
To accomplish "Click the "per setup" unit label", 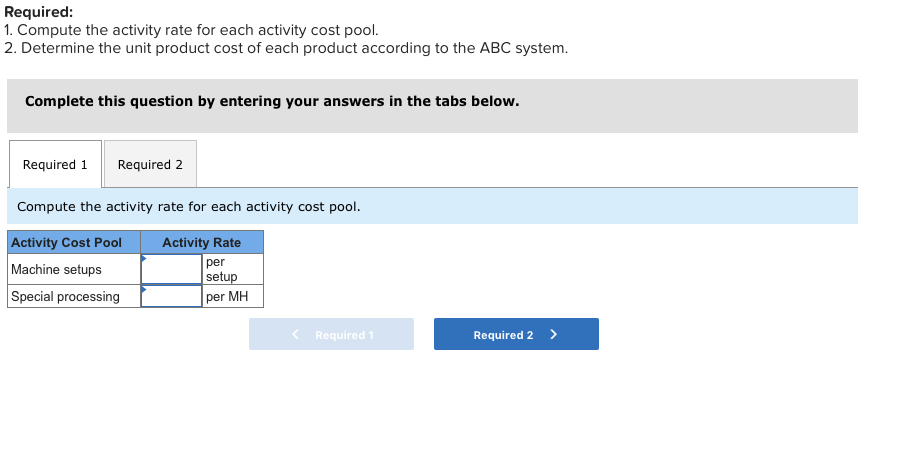I will (x=221, y=269).
